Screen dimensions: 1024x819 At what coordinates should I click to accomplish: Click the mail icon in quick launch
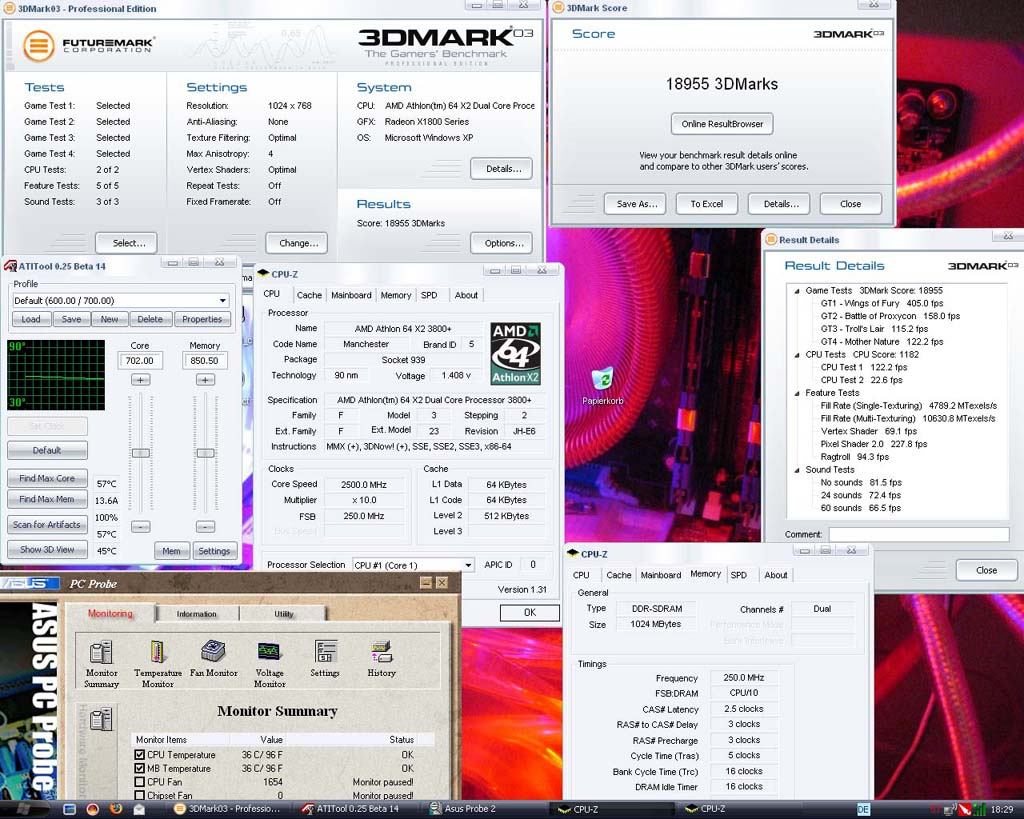pyautogui.click(x=139, y=809)
